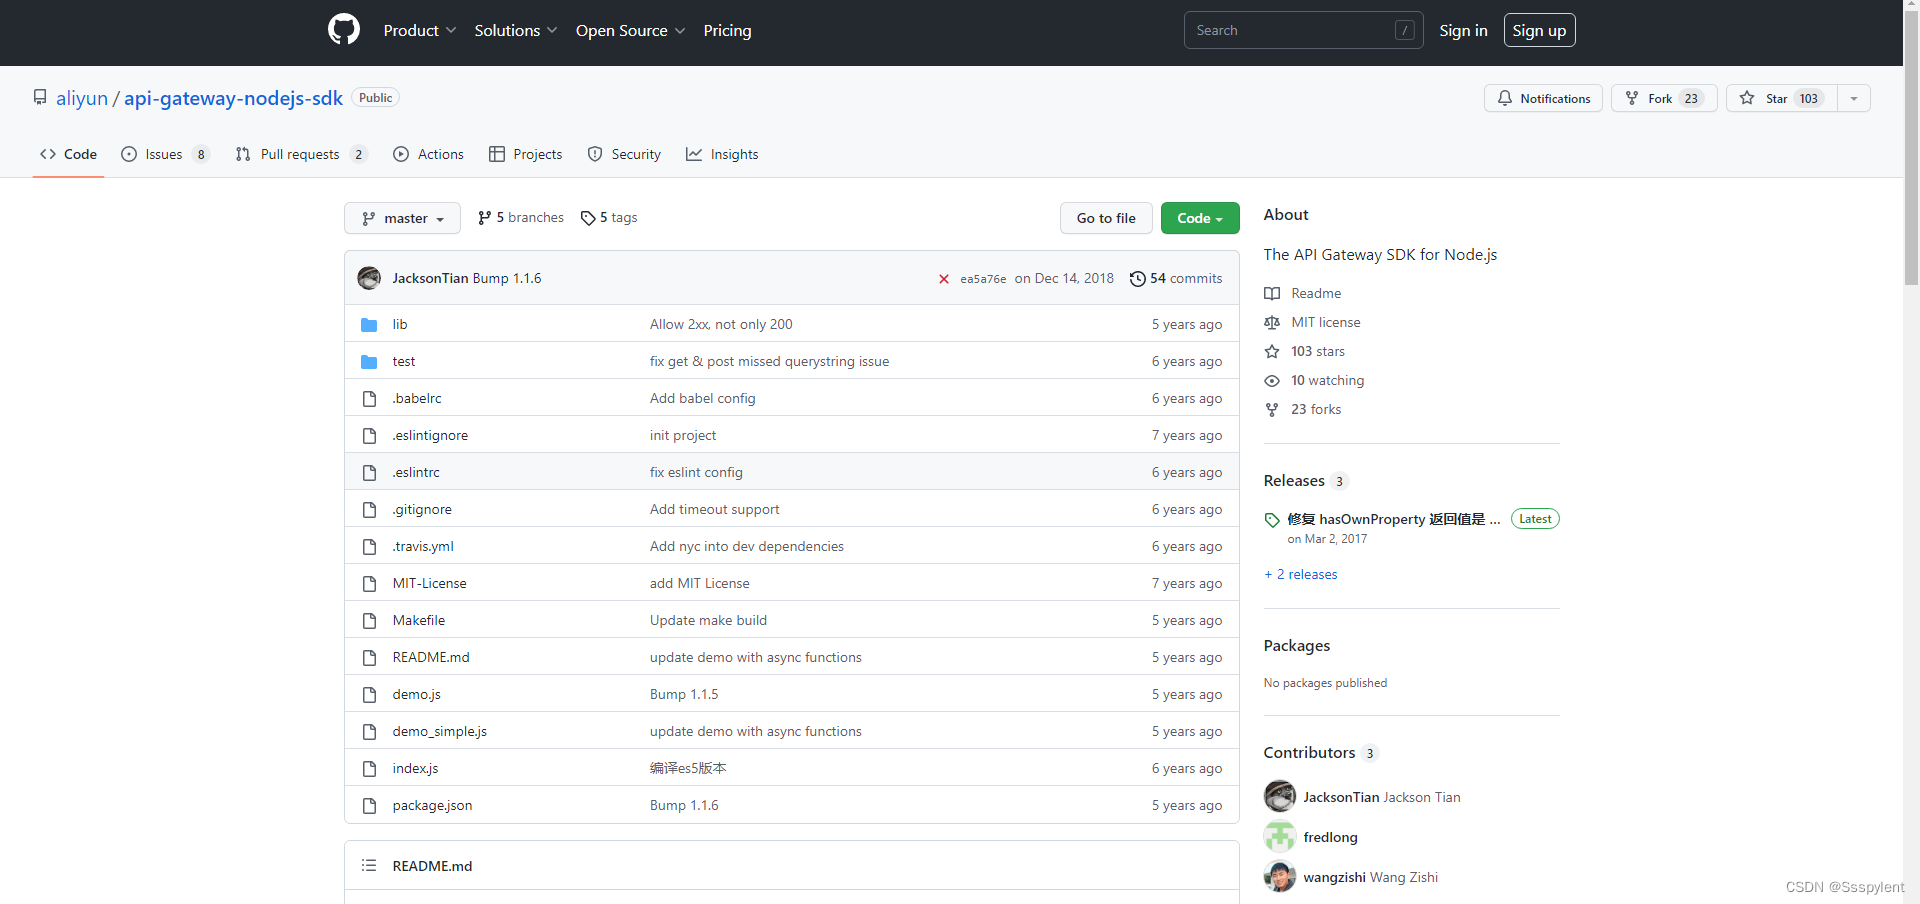The height and width of the screenshot is (904, 1920).
Task: Open the master branch selector
Action: pos(402,218)
